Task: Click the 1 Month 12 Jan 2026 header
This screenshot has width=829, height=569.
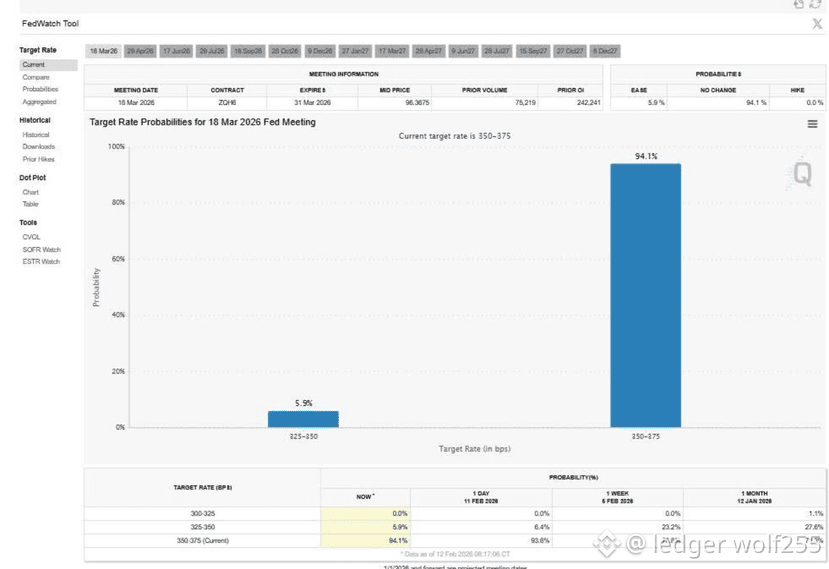Action: pos(754,497)
